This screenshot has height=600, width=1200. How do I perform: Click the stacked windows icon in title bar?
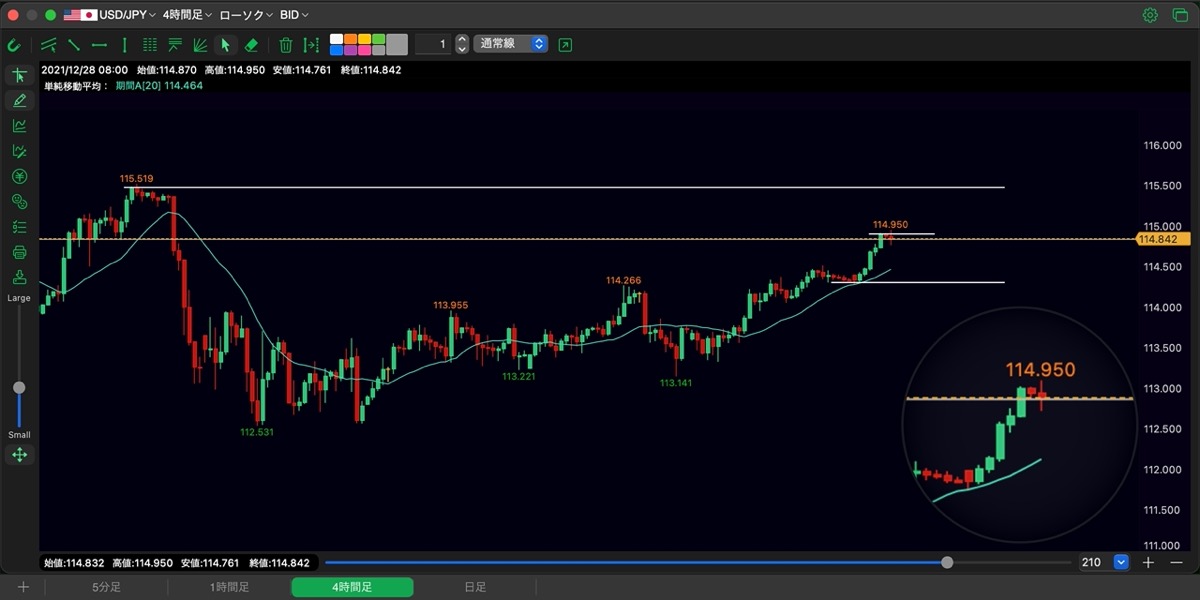pyautogui.click(x=1178, y=15)
